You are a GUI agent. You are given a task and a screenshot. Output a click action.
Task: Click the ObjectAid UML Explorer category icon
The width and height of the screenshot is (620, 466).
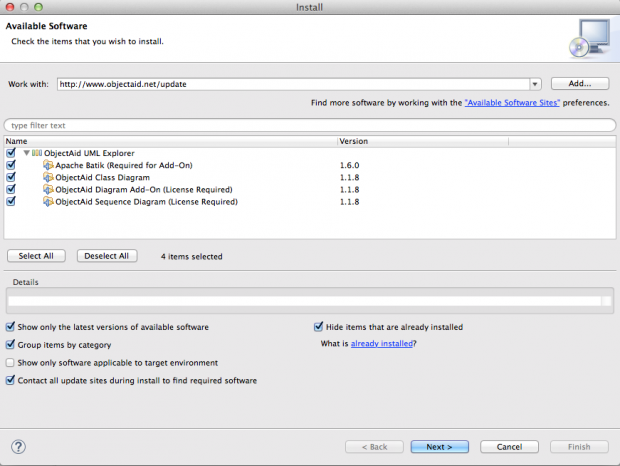tap(37, 152)
